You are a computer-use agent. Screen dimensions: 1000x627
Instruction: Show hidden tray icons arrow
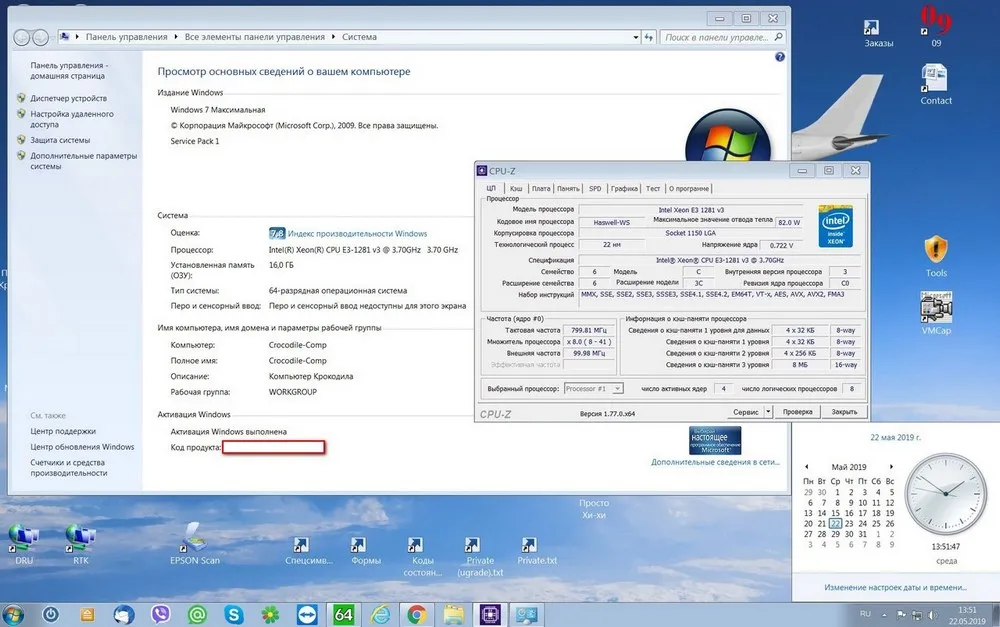click(884, 615)
